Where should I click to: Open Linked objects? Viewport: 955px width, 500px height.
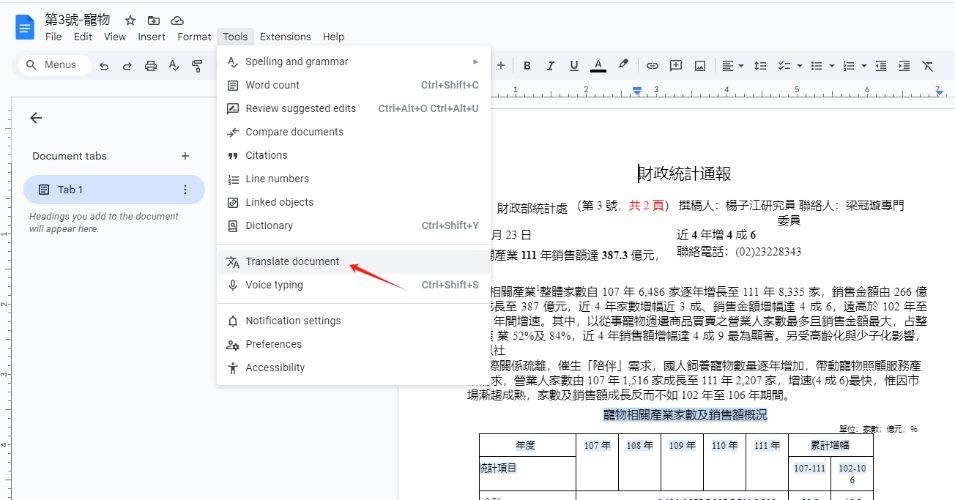[x=353, y=202]
